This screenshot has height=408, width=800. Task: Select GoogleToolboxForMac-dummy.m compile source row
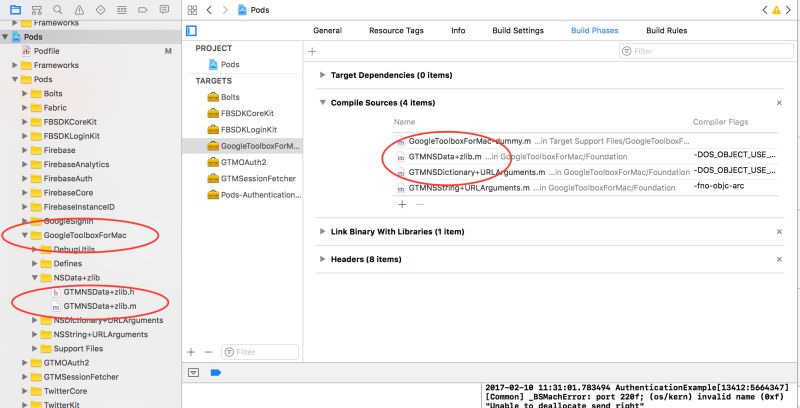585,141
